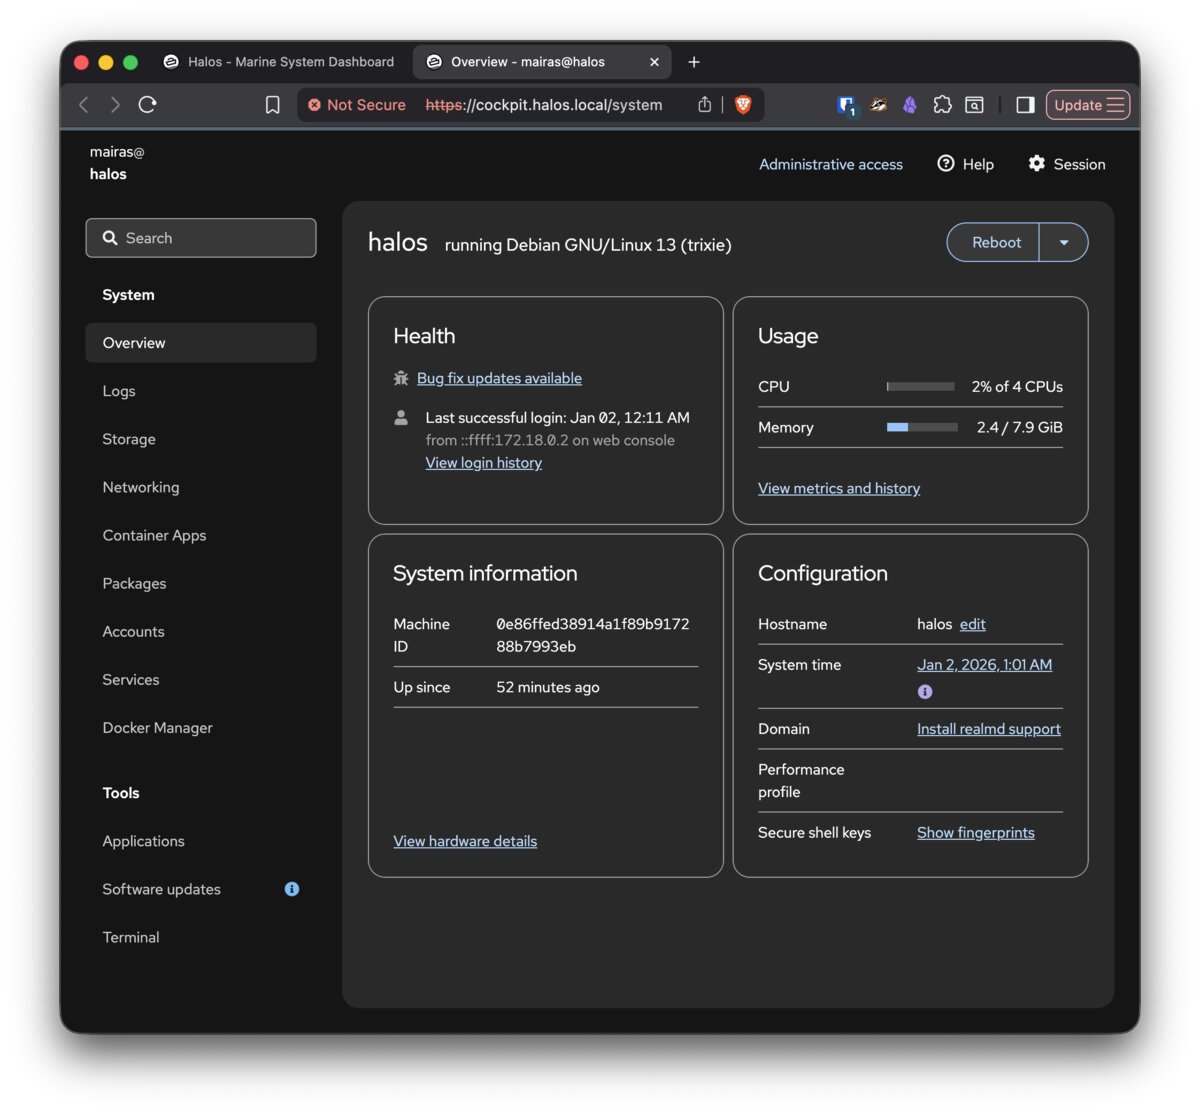Click Software updates info badge icon

292,889
